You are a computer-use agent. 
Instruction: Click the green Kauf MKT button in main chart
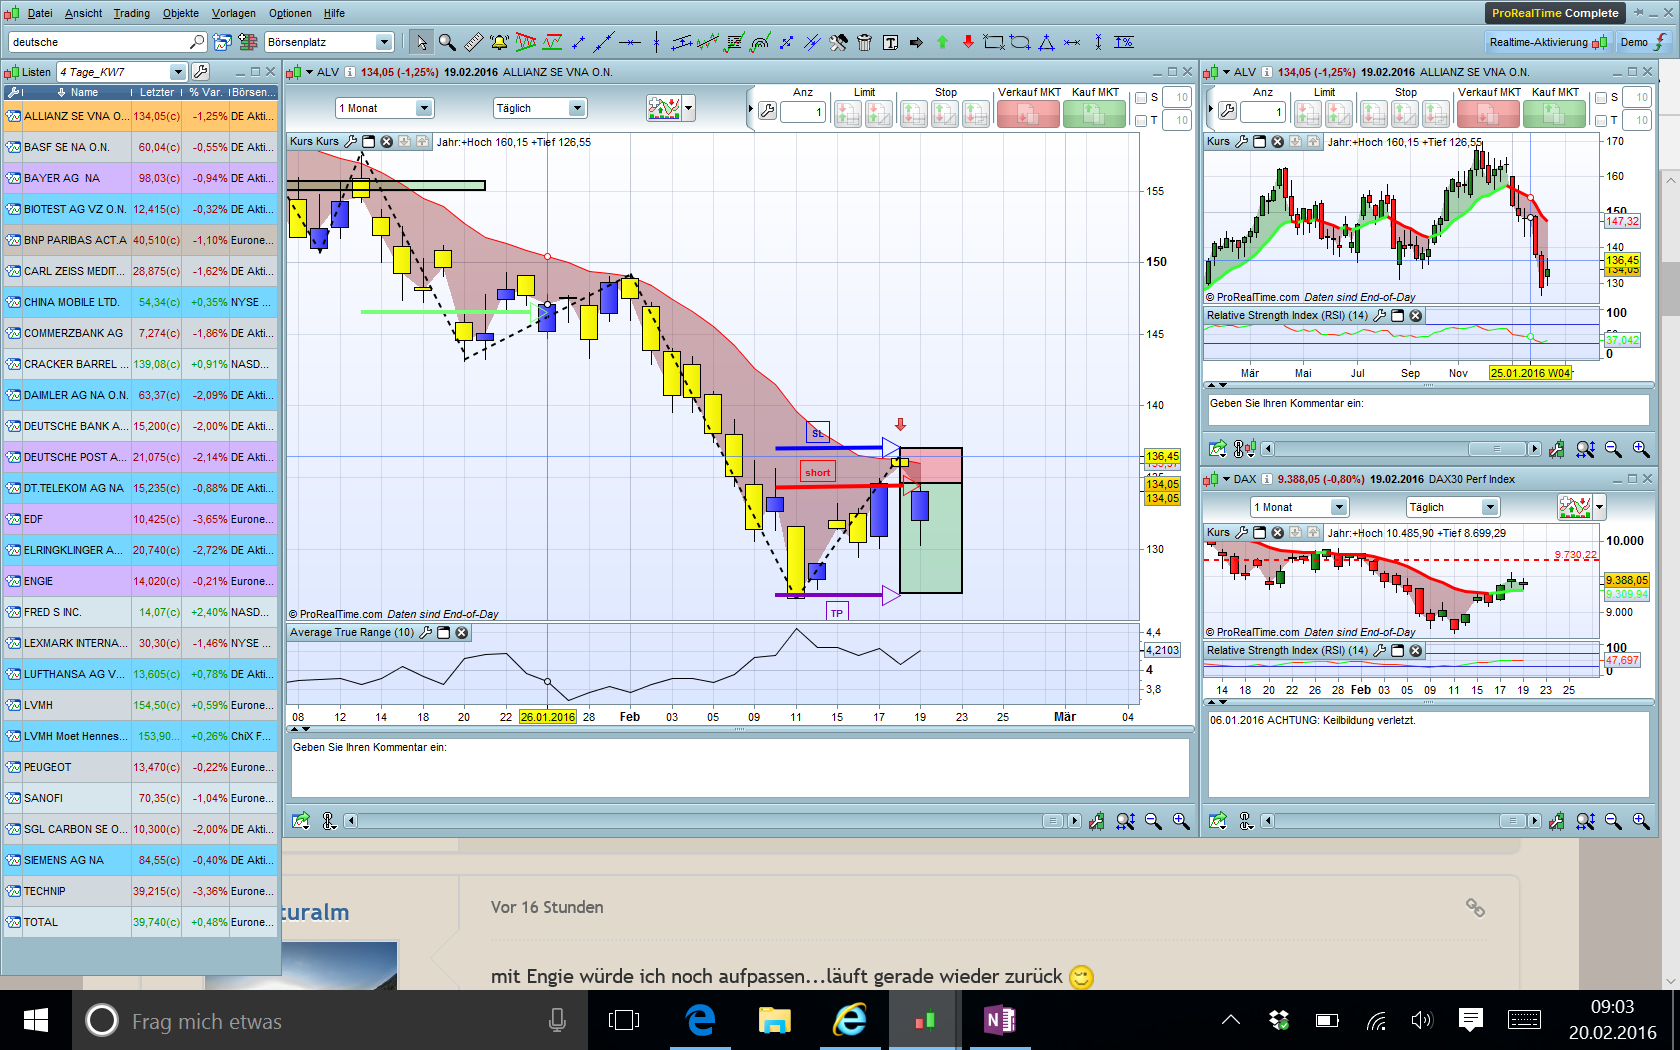coord(1094,114)
